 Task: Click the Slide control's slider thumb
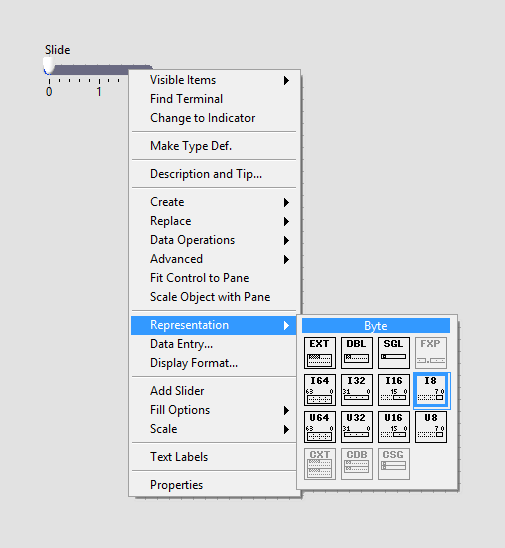coord(49,66)
